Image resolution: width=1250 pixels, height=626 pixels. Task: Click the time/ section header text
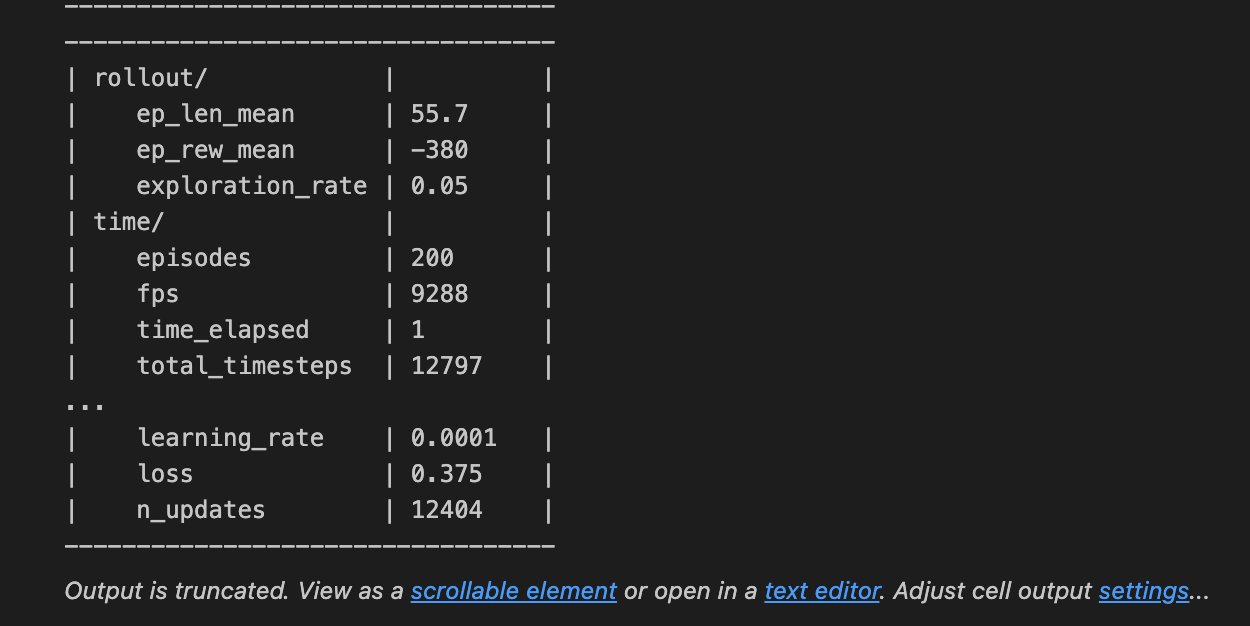tap(129, 222)
